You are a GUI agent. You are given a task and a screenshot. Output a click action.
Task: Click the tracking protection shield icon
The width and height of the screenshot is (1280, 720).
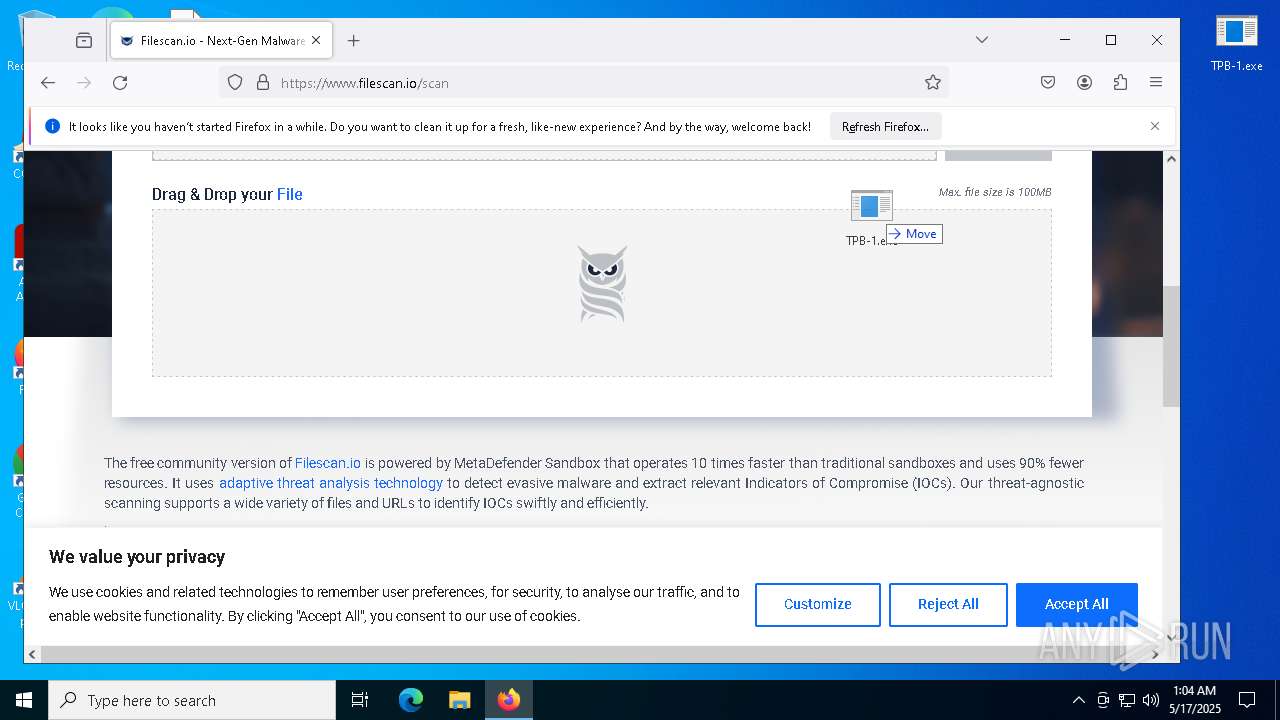(235, 83)
